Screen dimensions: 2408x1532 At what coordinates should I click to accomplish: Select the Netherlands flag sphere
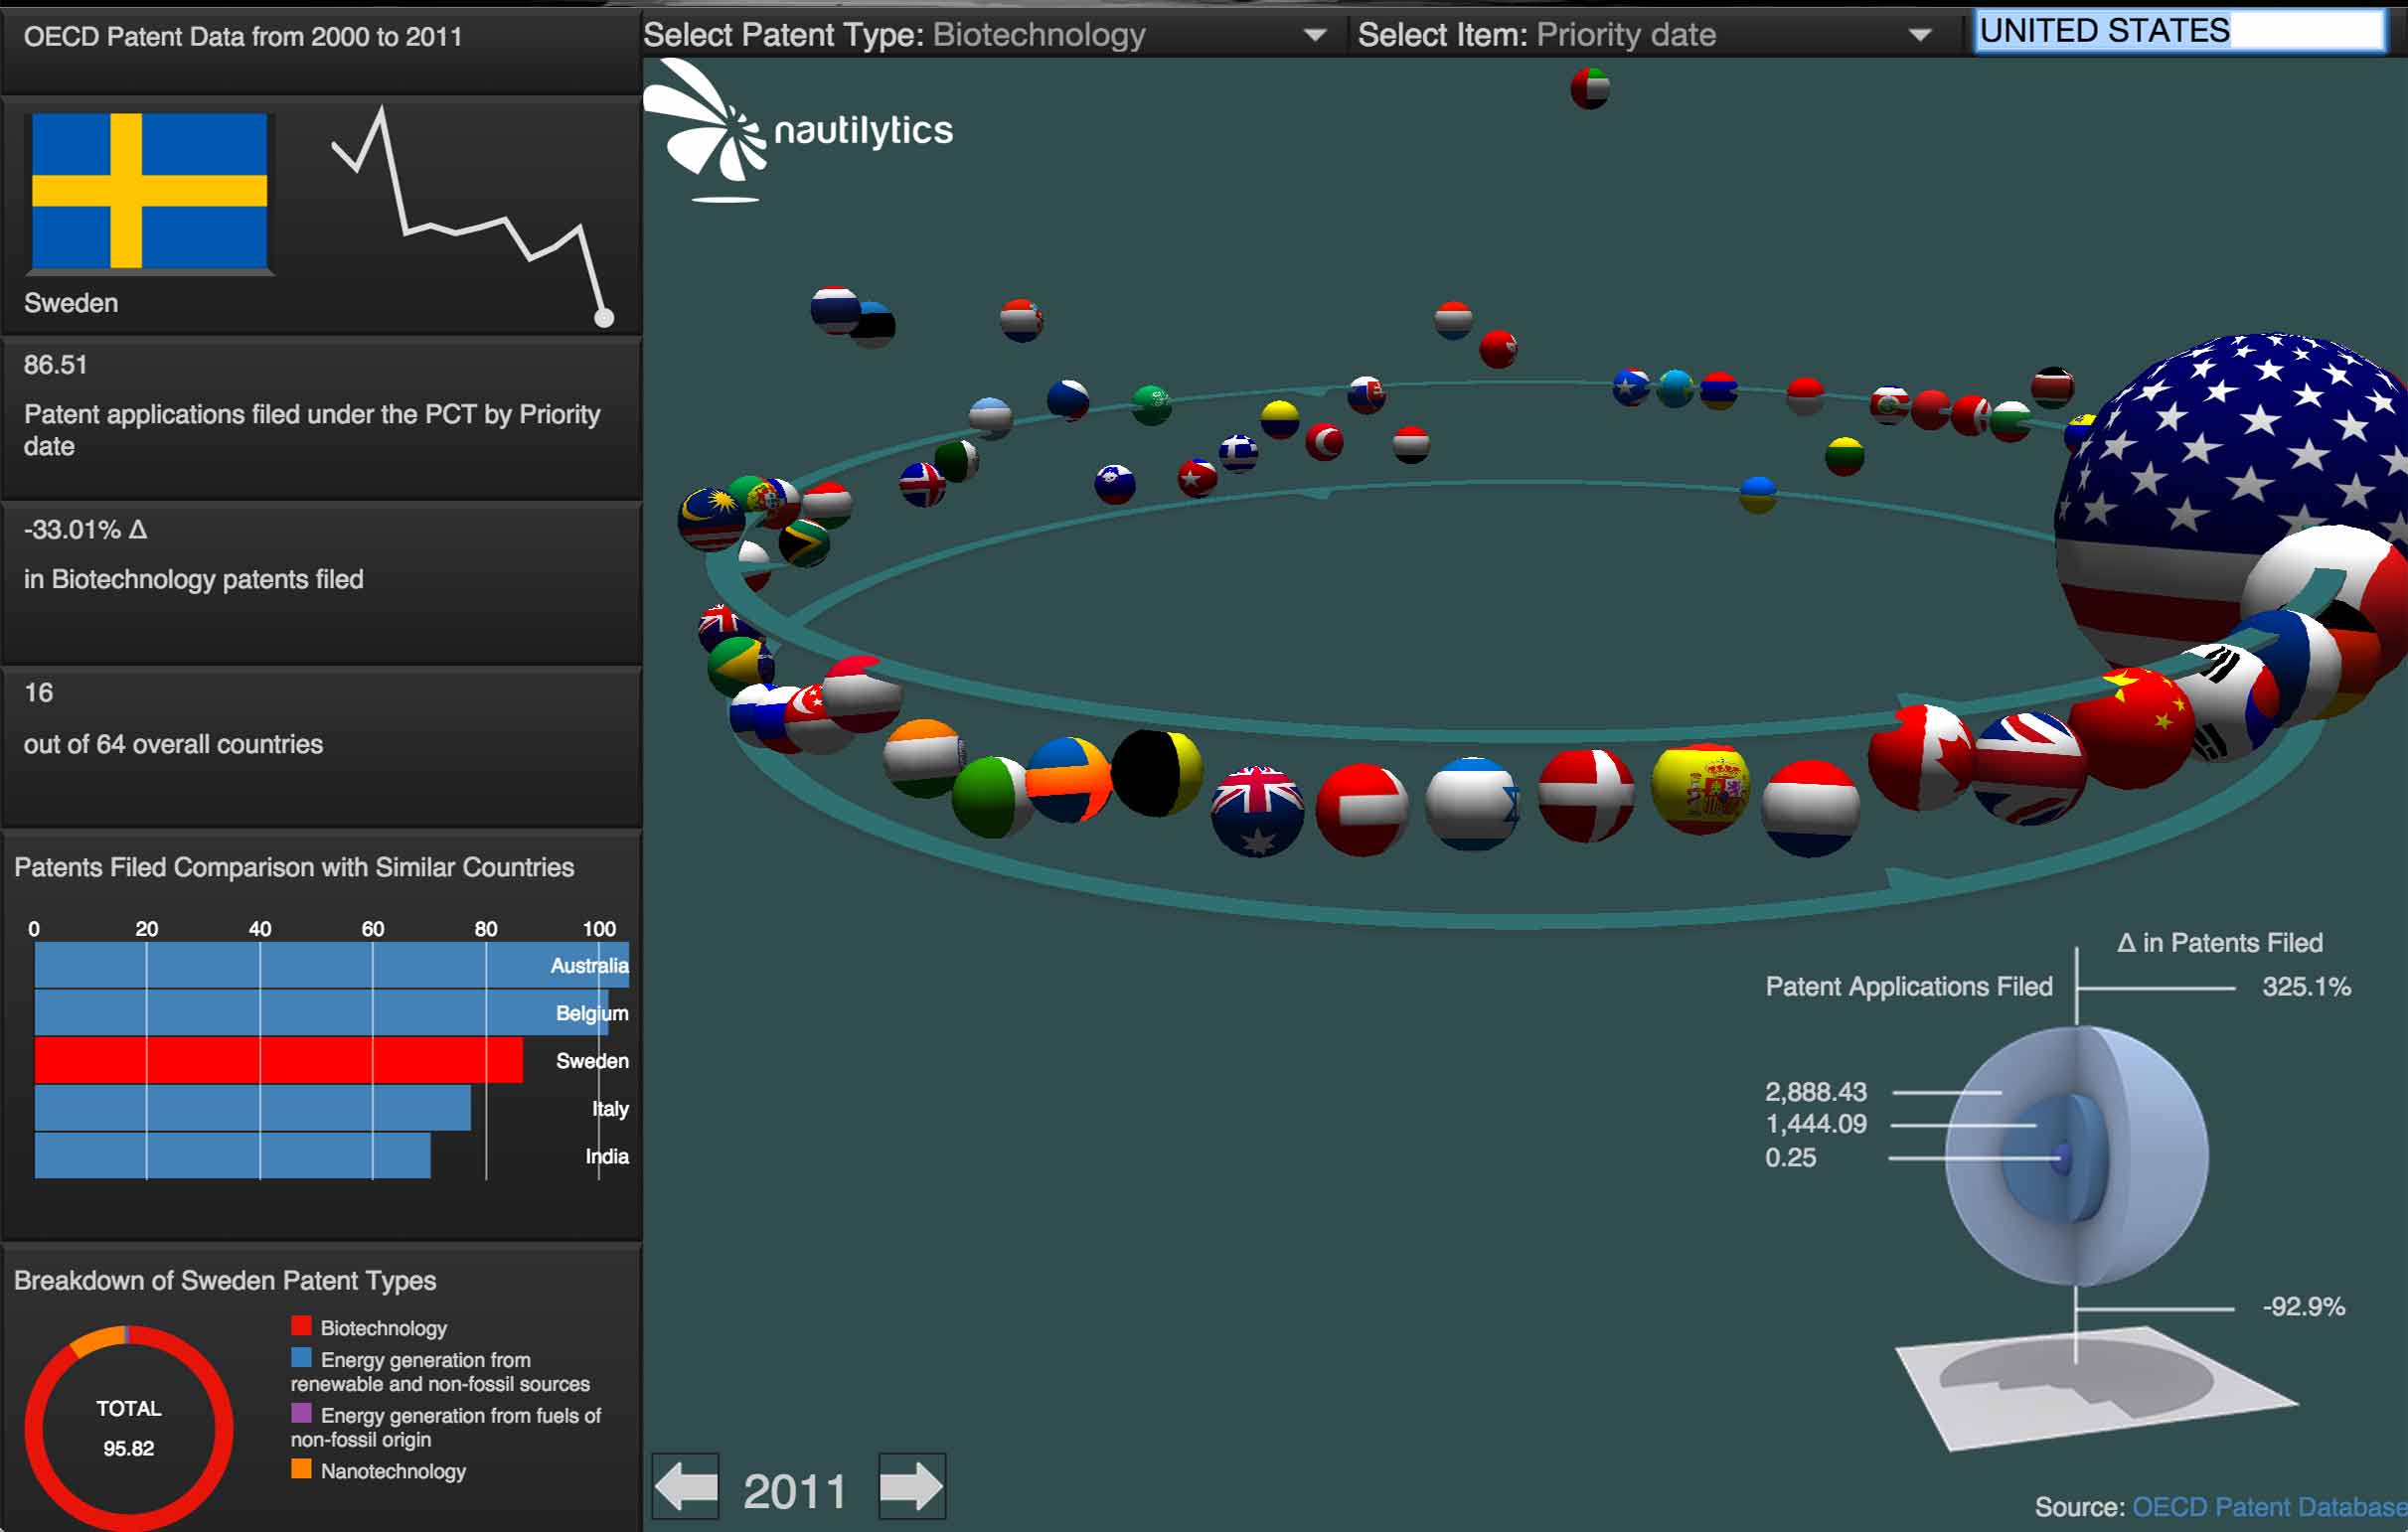click(1811, 808)
